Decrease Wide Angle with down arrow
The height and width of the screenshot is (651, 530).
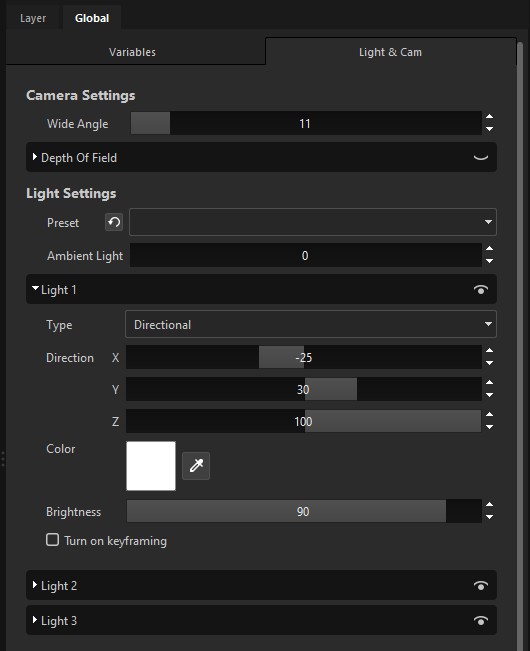(489, 129)
